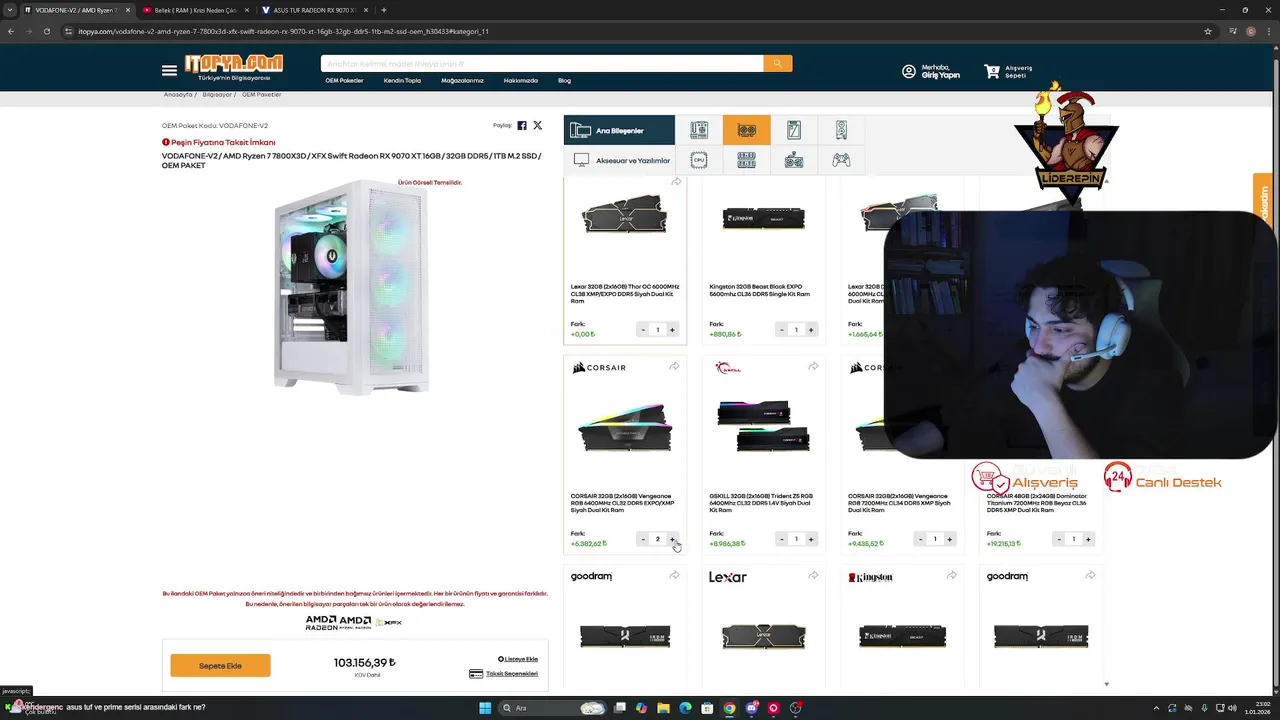Click the share arrow on the Lexar Thor card

tap(676, 182)
